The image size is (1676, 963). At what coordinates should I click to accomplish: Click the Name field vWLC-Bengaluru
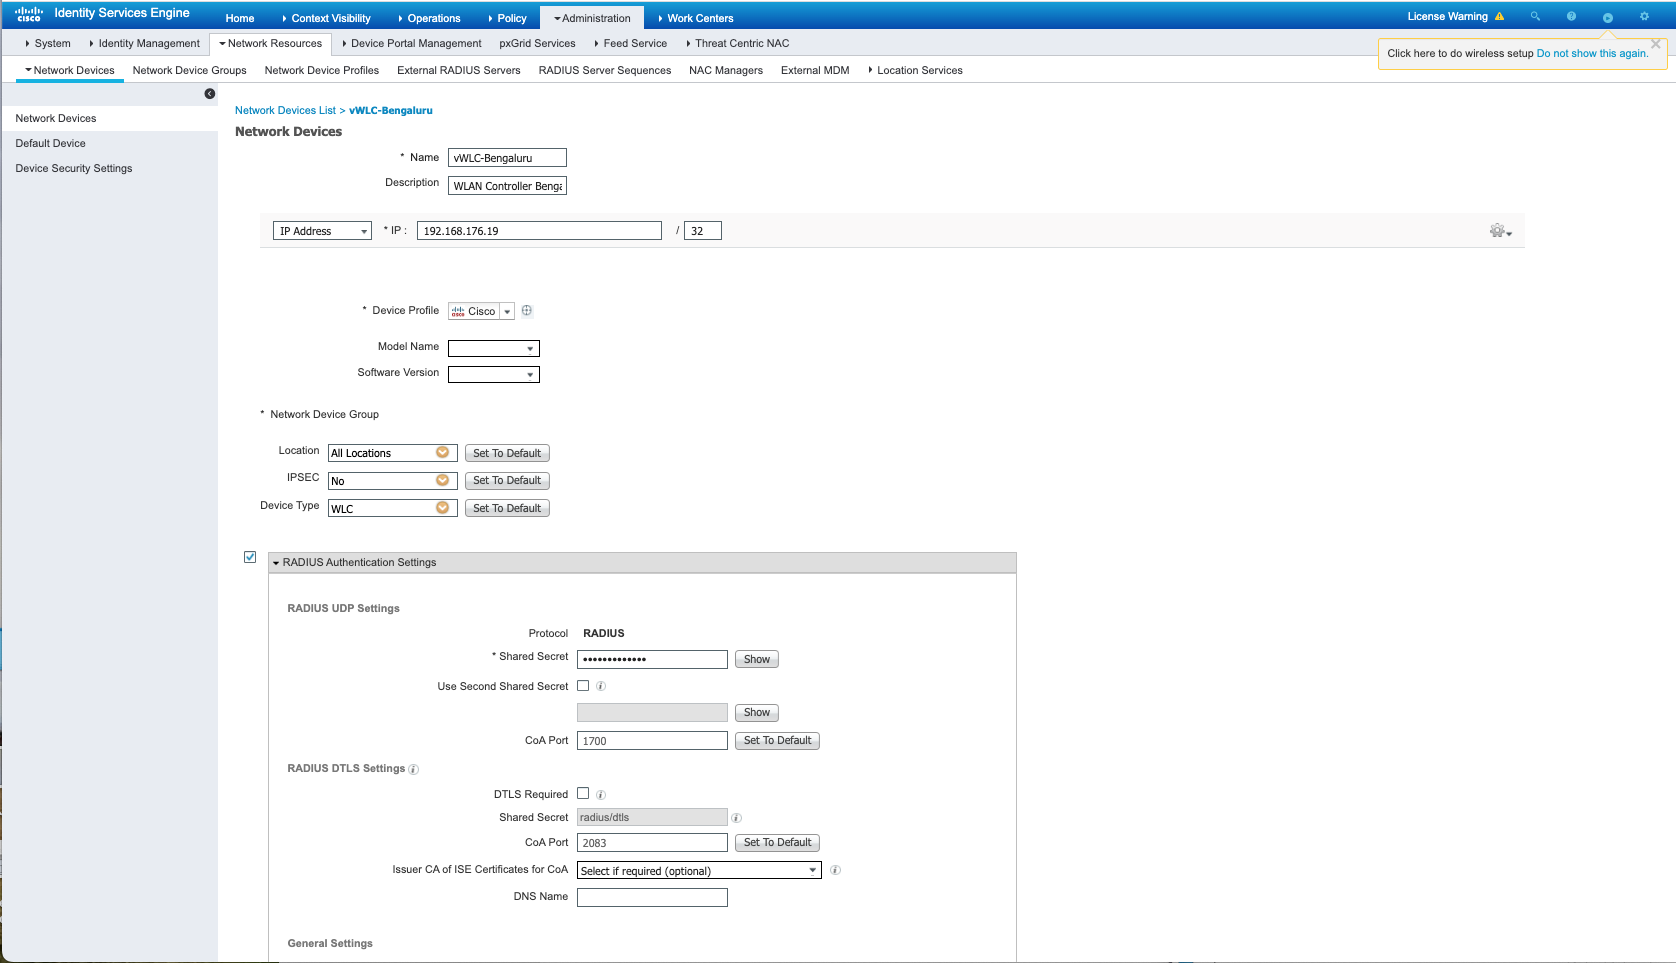coord(507,158)
